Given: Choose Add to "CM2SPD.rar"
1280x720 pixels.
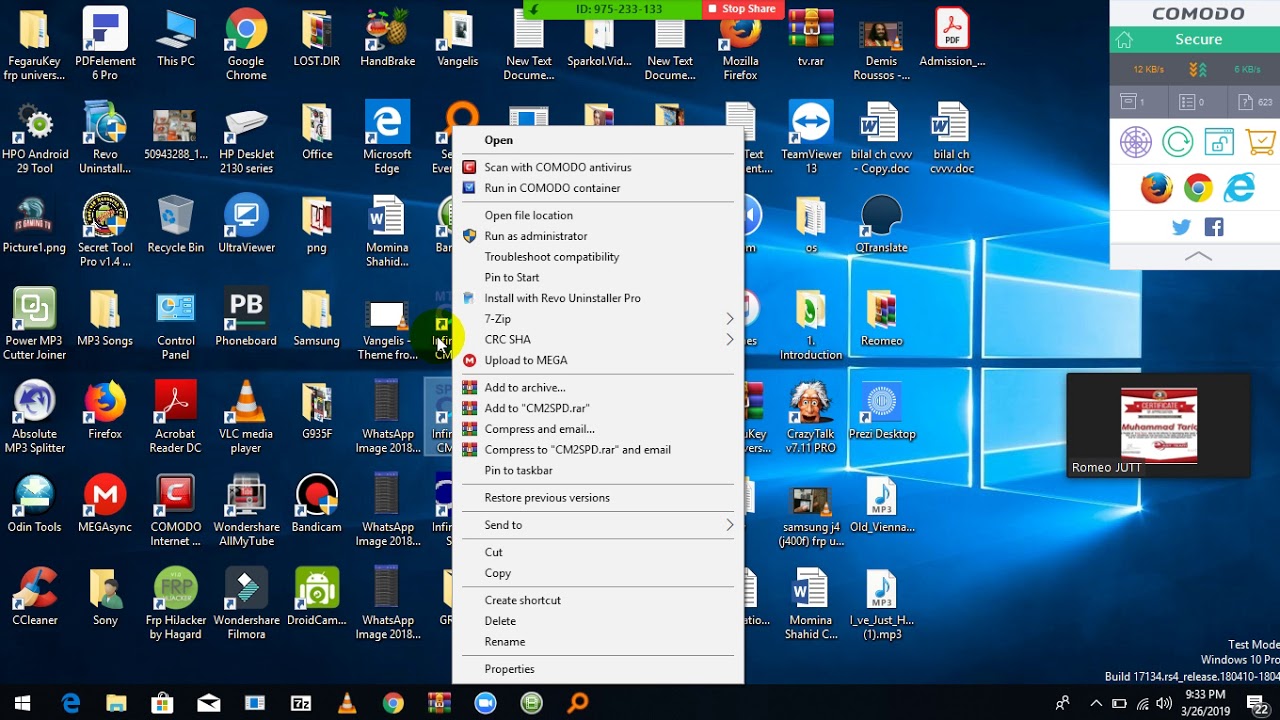Looking at the screenshot, I should (x=598, y=408).
